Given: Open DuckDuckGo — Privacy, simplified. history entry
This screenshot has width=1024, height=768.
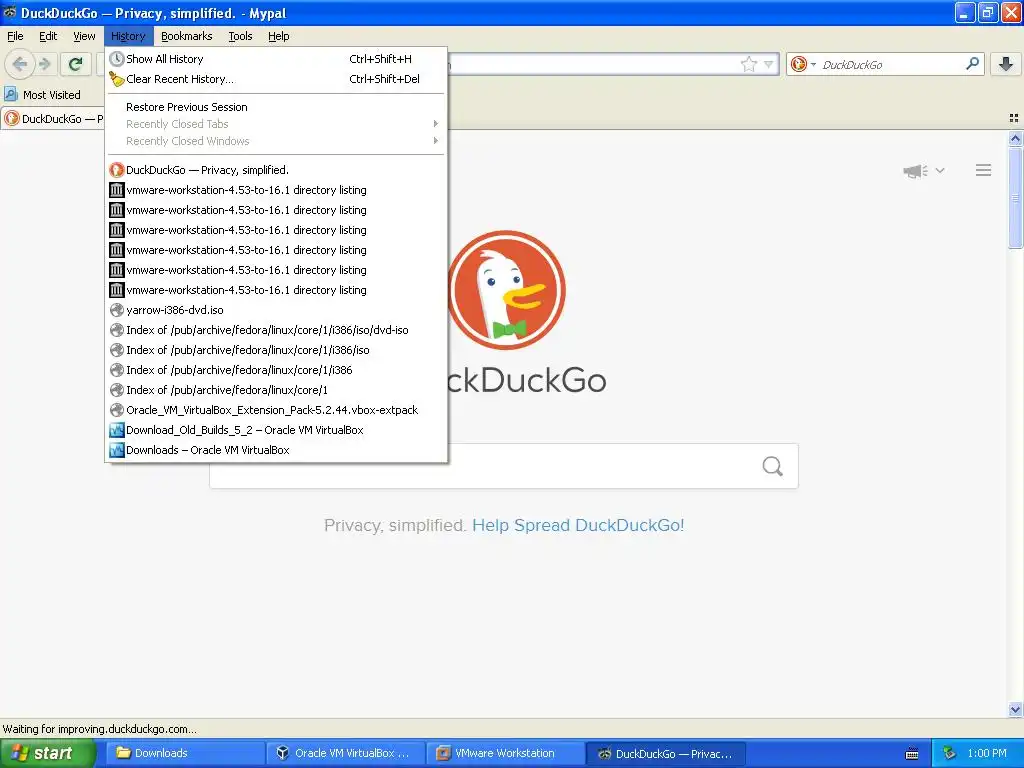Looking at the screenshot, I should point(276,170).
